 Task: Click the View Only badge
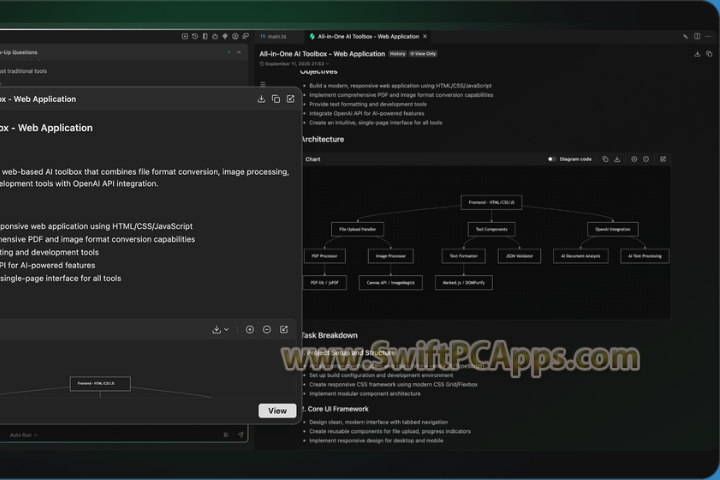pos(423,54)
